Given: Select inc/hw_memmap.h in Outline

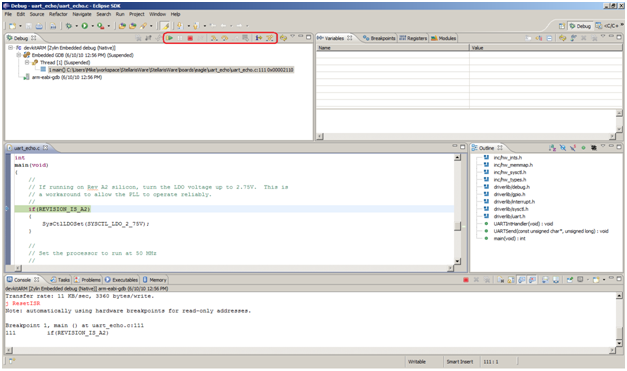Looking at the screenshot, I should pyautogui.click(x=513, y=165).
